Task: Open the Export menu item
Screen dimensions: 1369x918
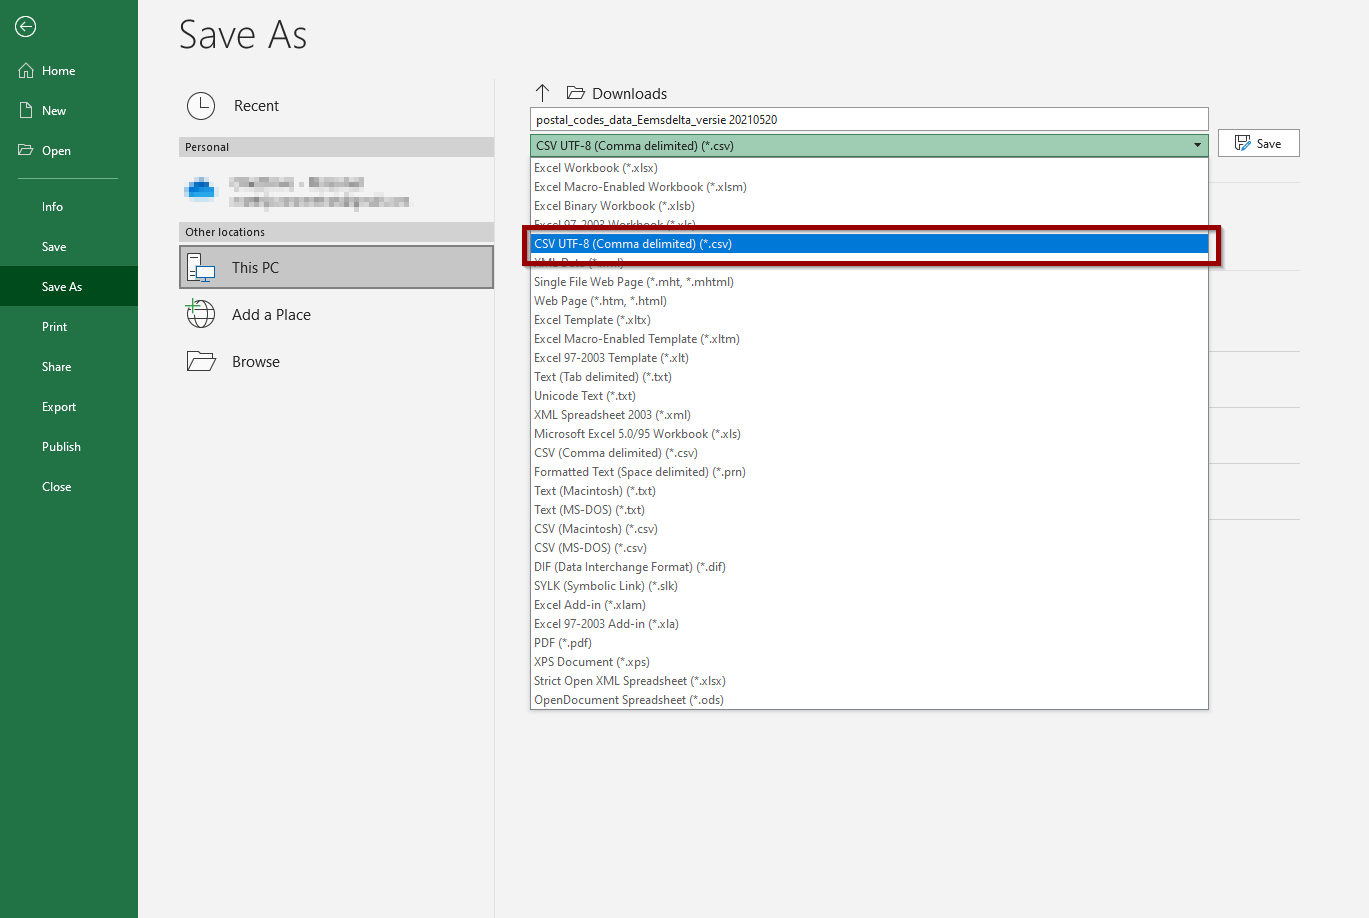Action: [x=59, y=407]
